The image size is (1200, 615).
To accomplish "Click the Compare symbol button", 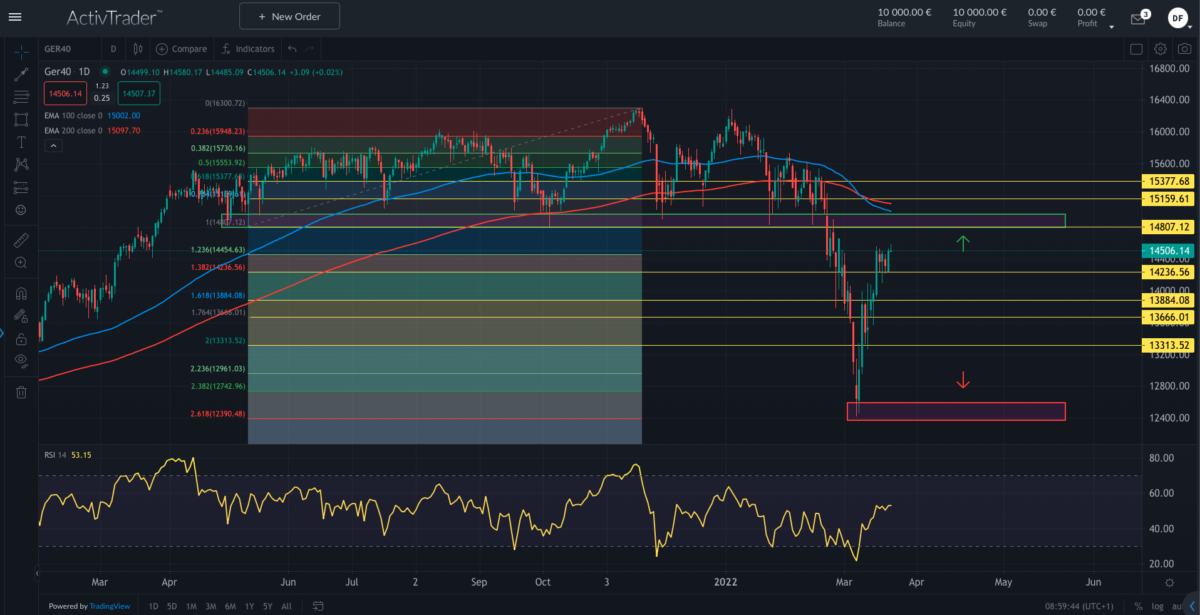I will point(181,48).
